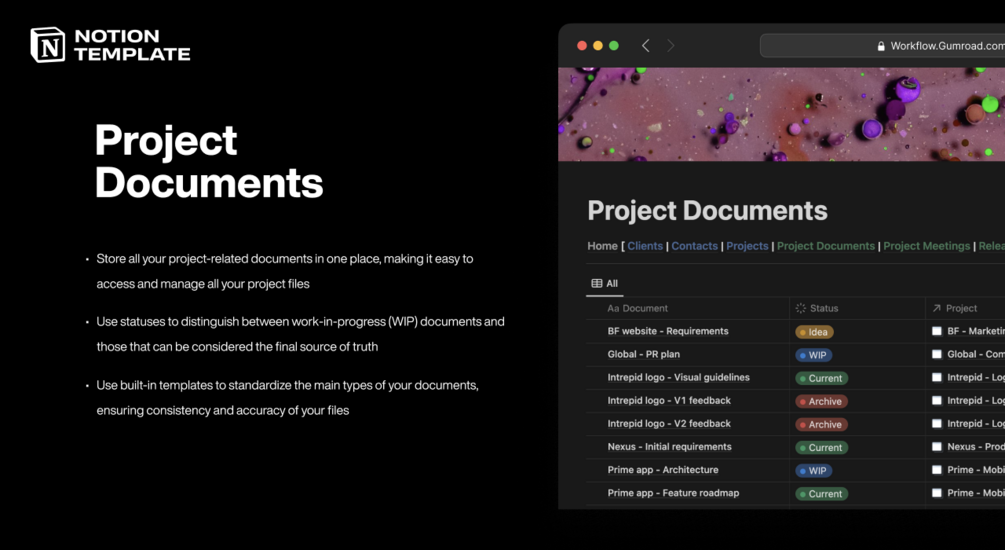Click the browser forward arrow
The height and width of the screenshot is (550, 1005).
point(670,46)
